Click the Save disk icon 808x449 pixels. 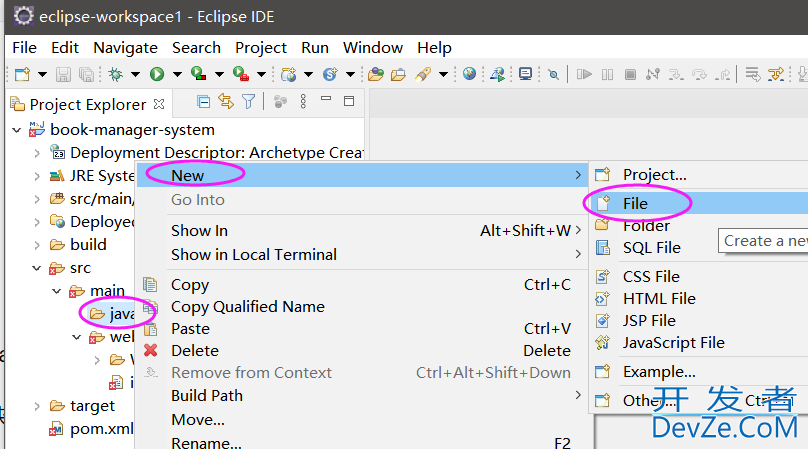[63, 75]
